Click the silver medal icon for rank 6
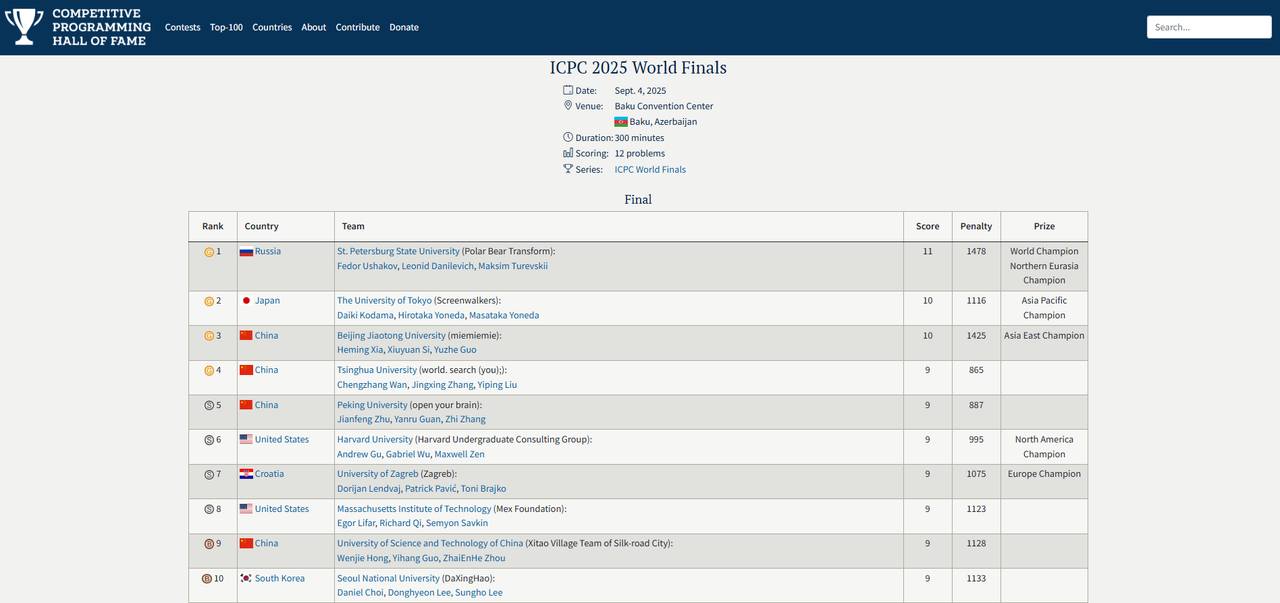This screenshot has width=1280, height=603. pyautogui.click(x=209, y=440)
